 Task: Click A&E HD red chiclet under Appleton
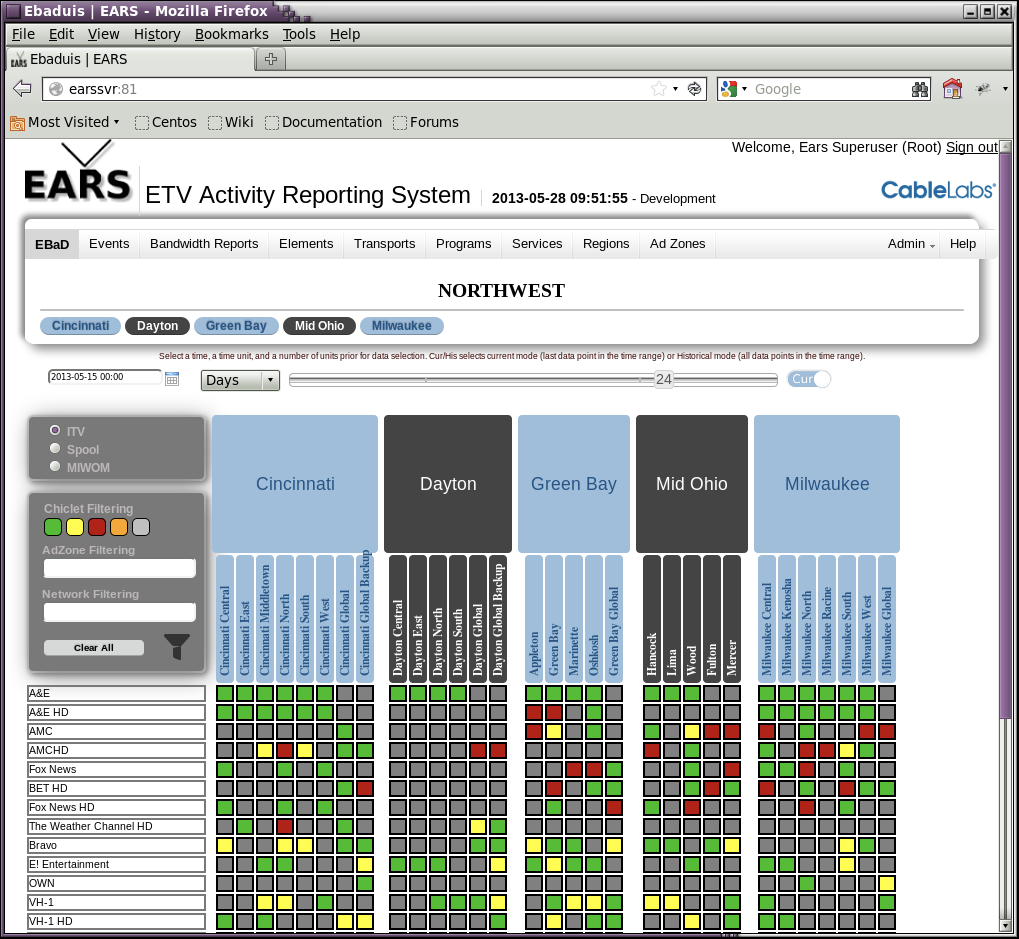(534, 712)
